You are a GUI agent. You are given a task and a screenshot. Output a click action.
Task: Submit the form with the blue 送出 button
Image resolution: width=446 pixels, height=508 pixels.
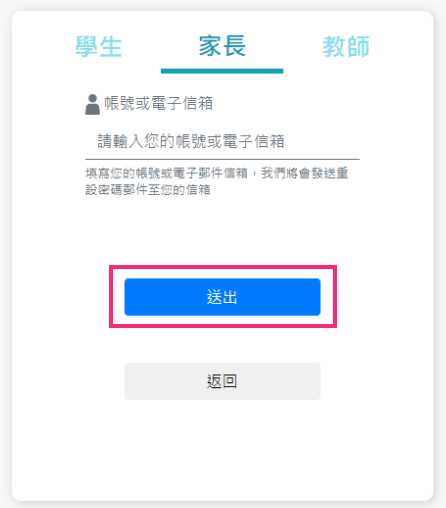[222, 297]
